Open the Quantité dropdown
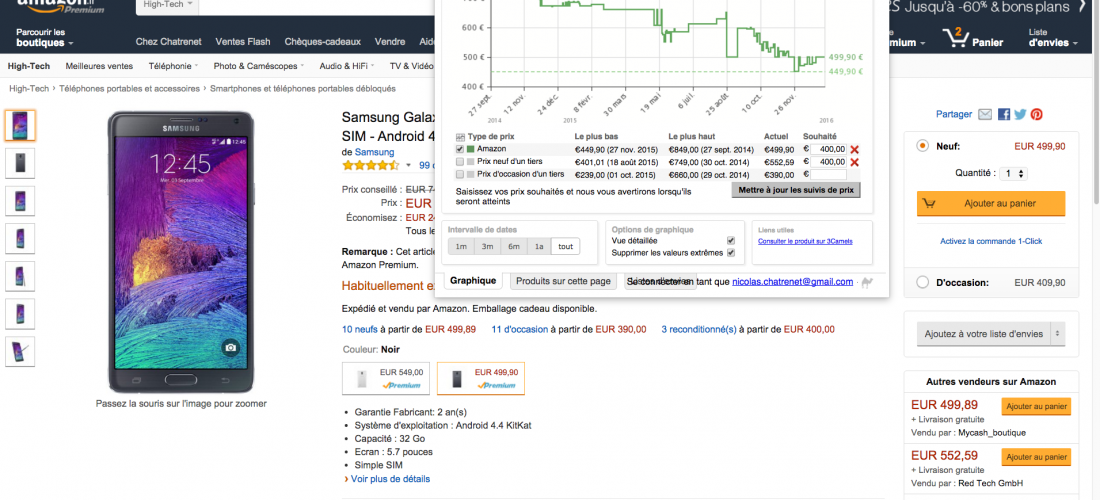This screenshot has height=500, width=1100. point(1014,173)
